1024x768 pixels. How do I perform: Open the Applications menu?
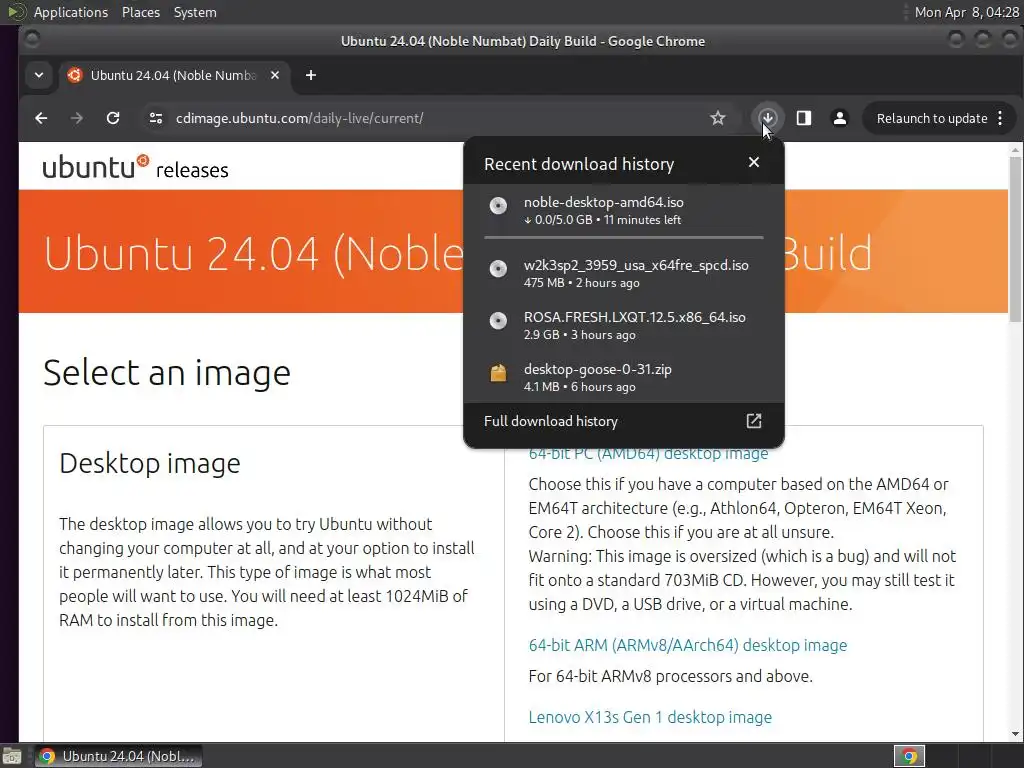click(x=71, y=12)
